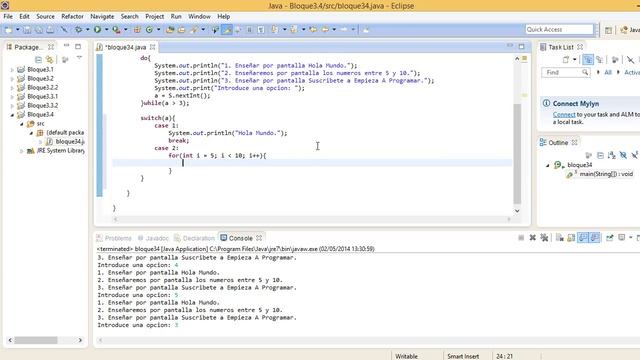Click the Connect link in Mylyn
Image resolution: width=640 pixels, height=360 pixels.
tap(564, 115)
